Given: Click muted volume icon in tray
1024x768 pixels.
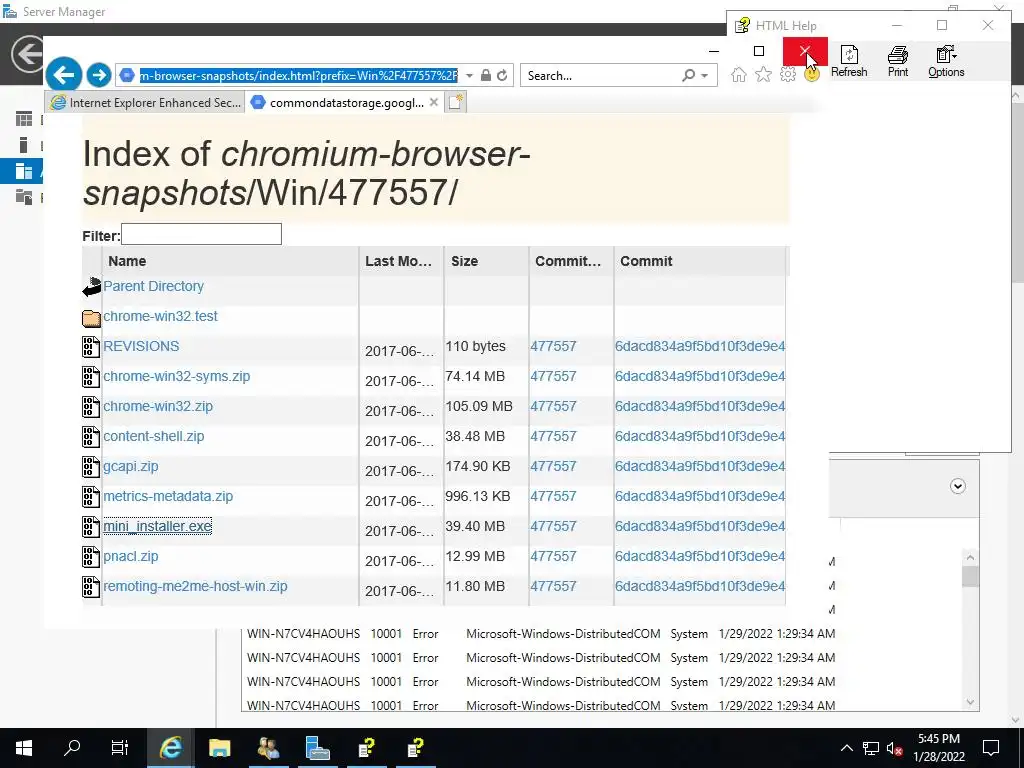Looking at the screenshot, I should coord(894,748).
